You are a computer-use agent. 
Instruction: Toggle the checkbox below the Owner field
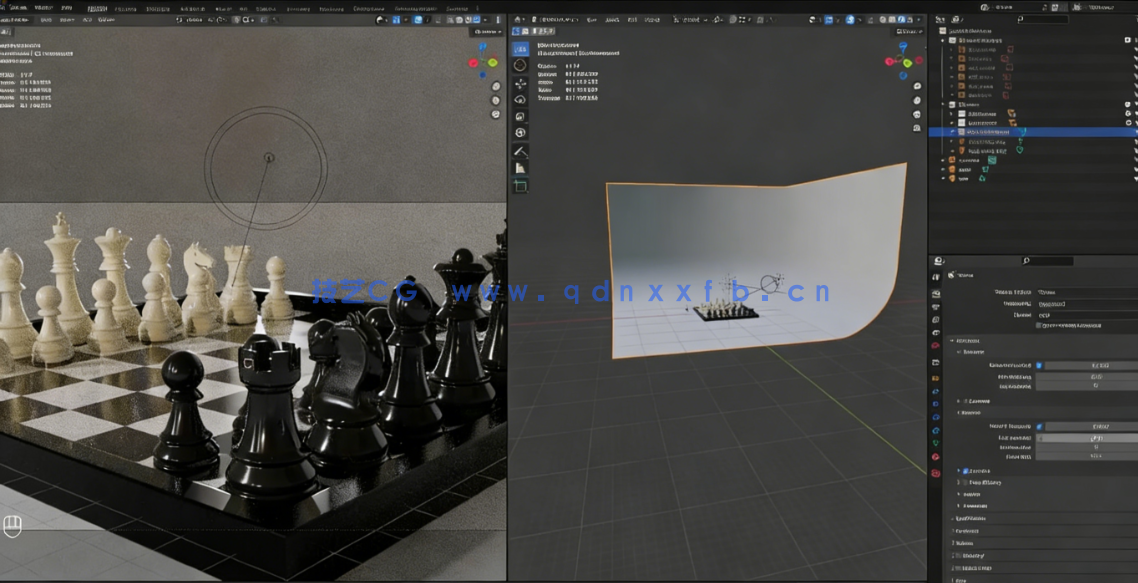[x=1039, y=325]
